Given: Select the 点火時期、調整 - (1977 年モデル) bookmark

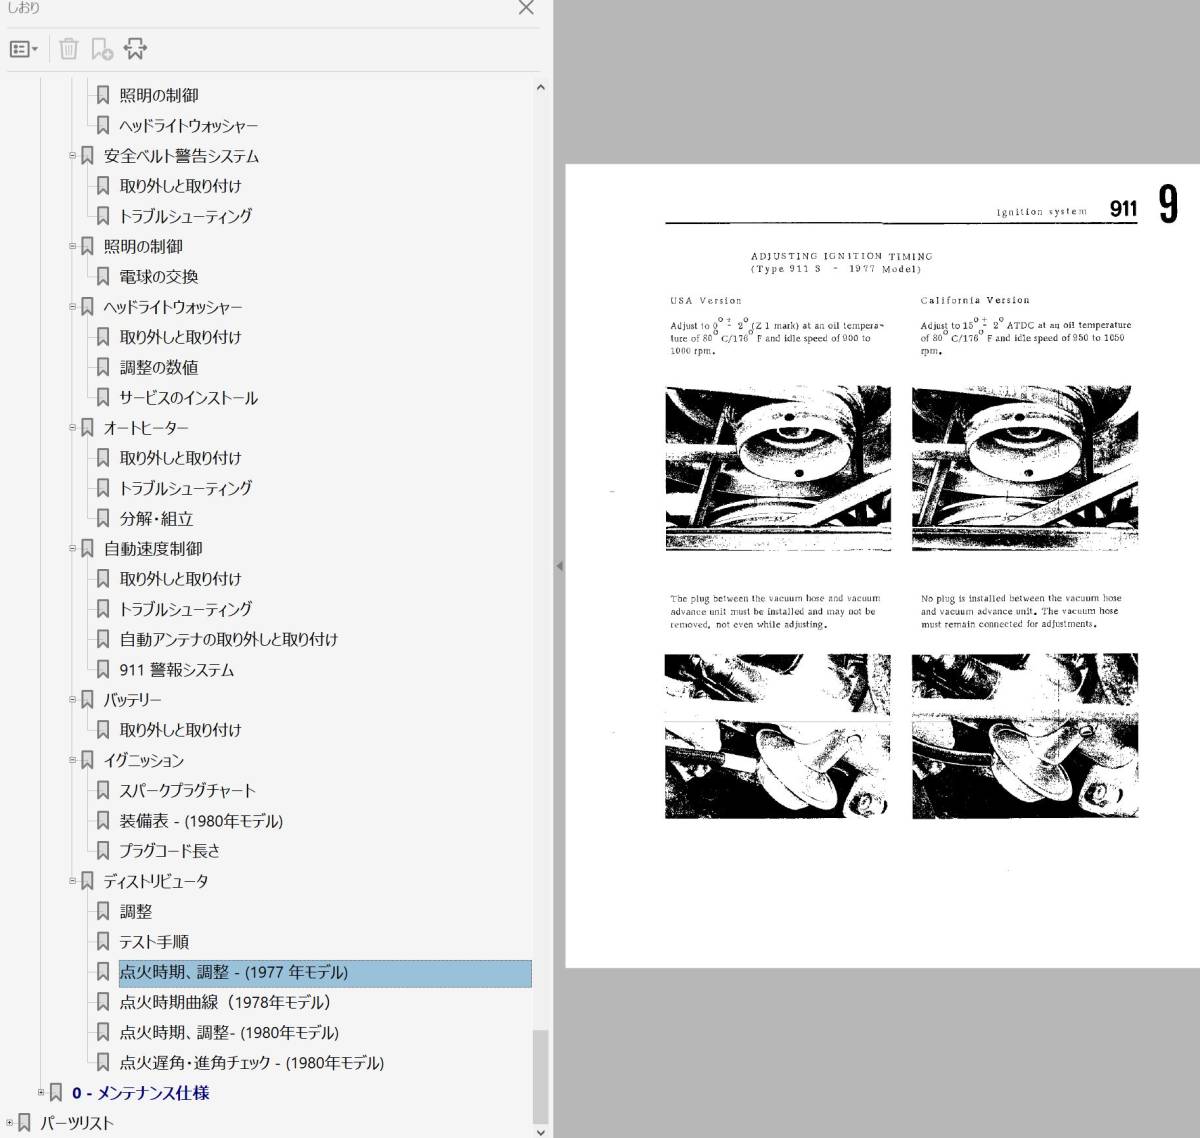Looking at the screenshot, I should click(325, 972).
